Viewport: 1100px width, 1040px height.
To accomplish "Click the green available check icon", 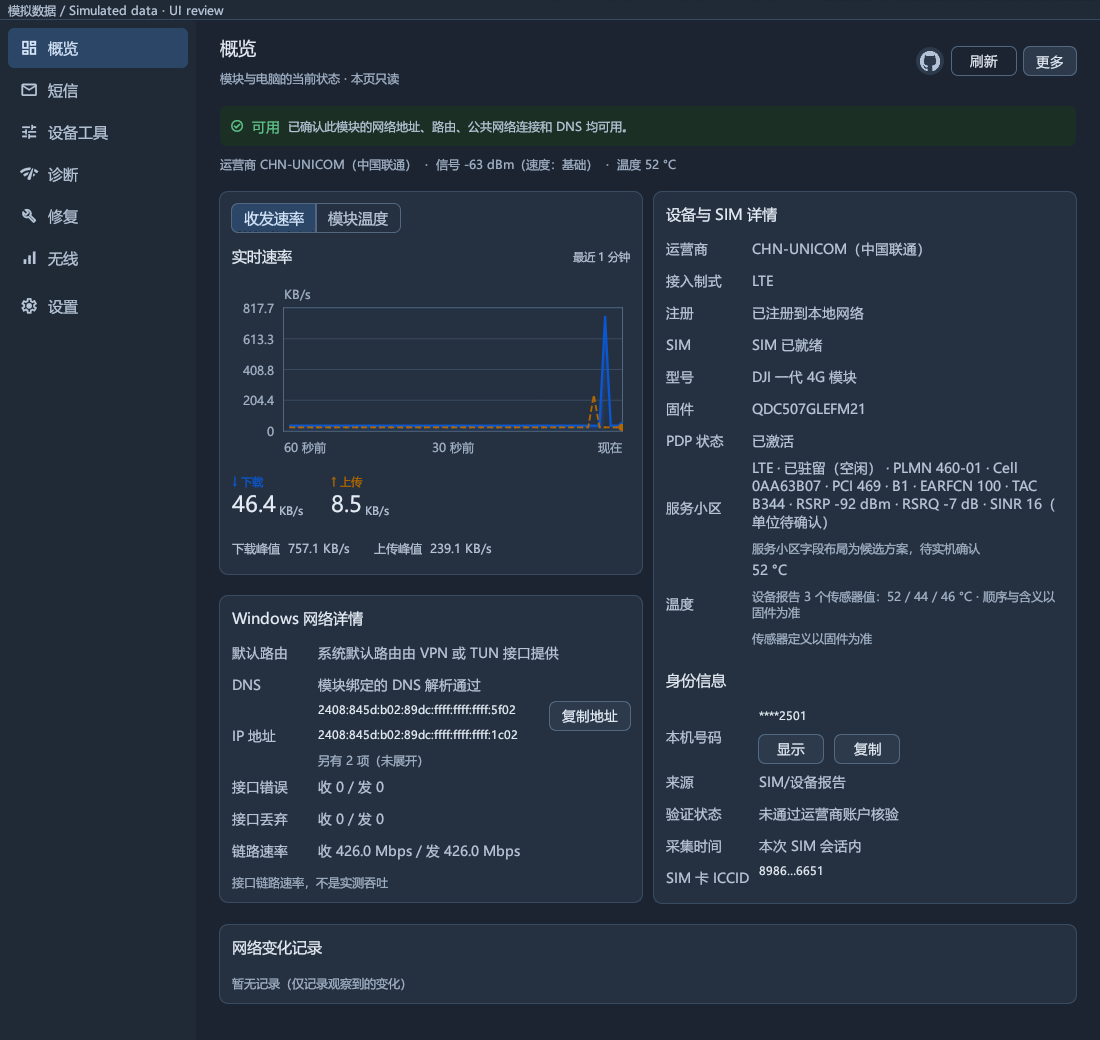I will pyautogui.click(x=237, y=126).
